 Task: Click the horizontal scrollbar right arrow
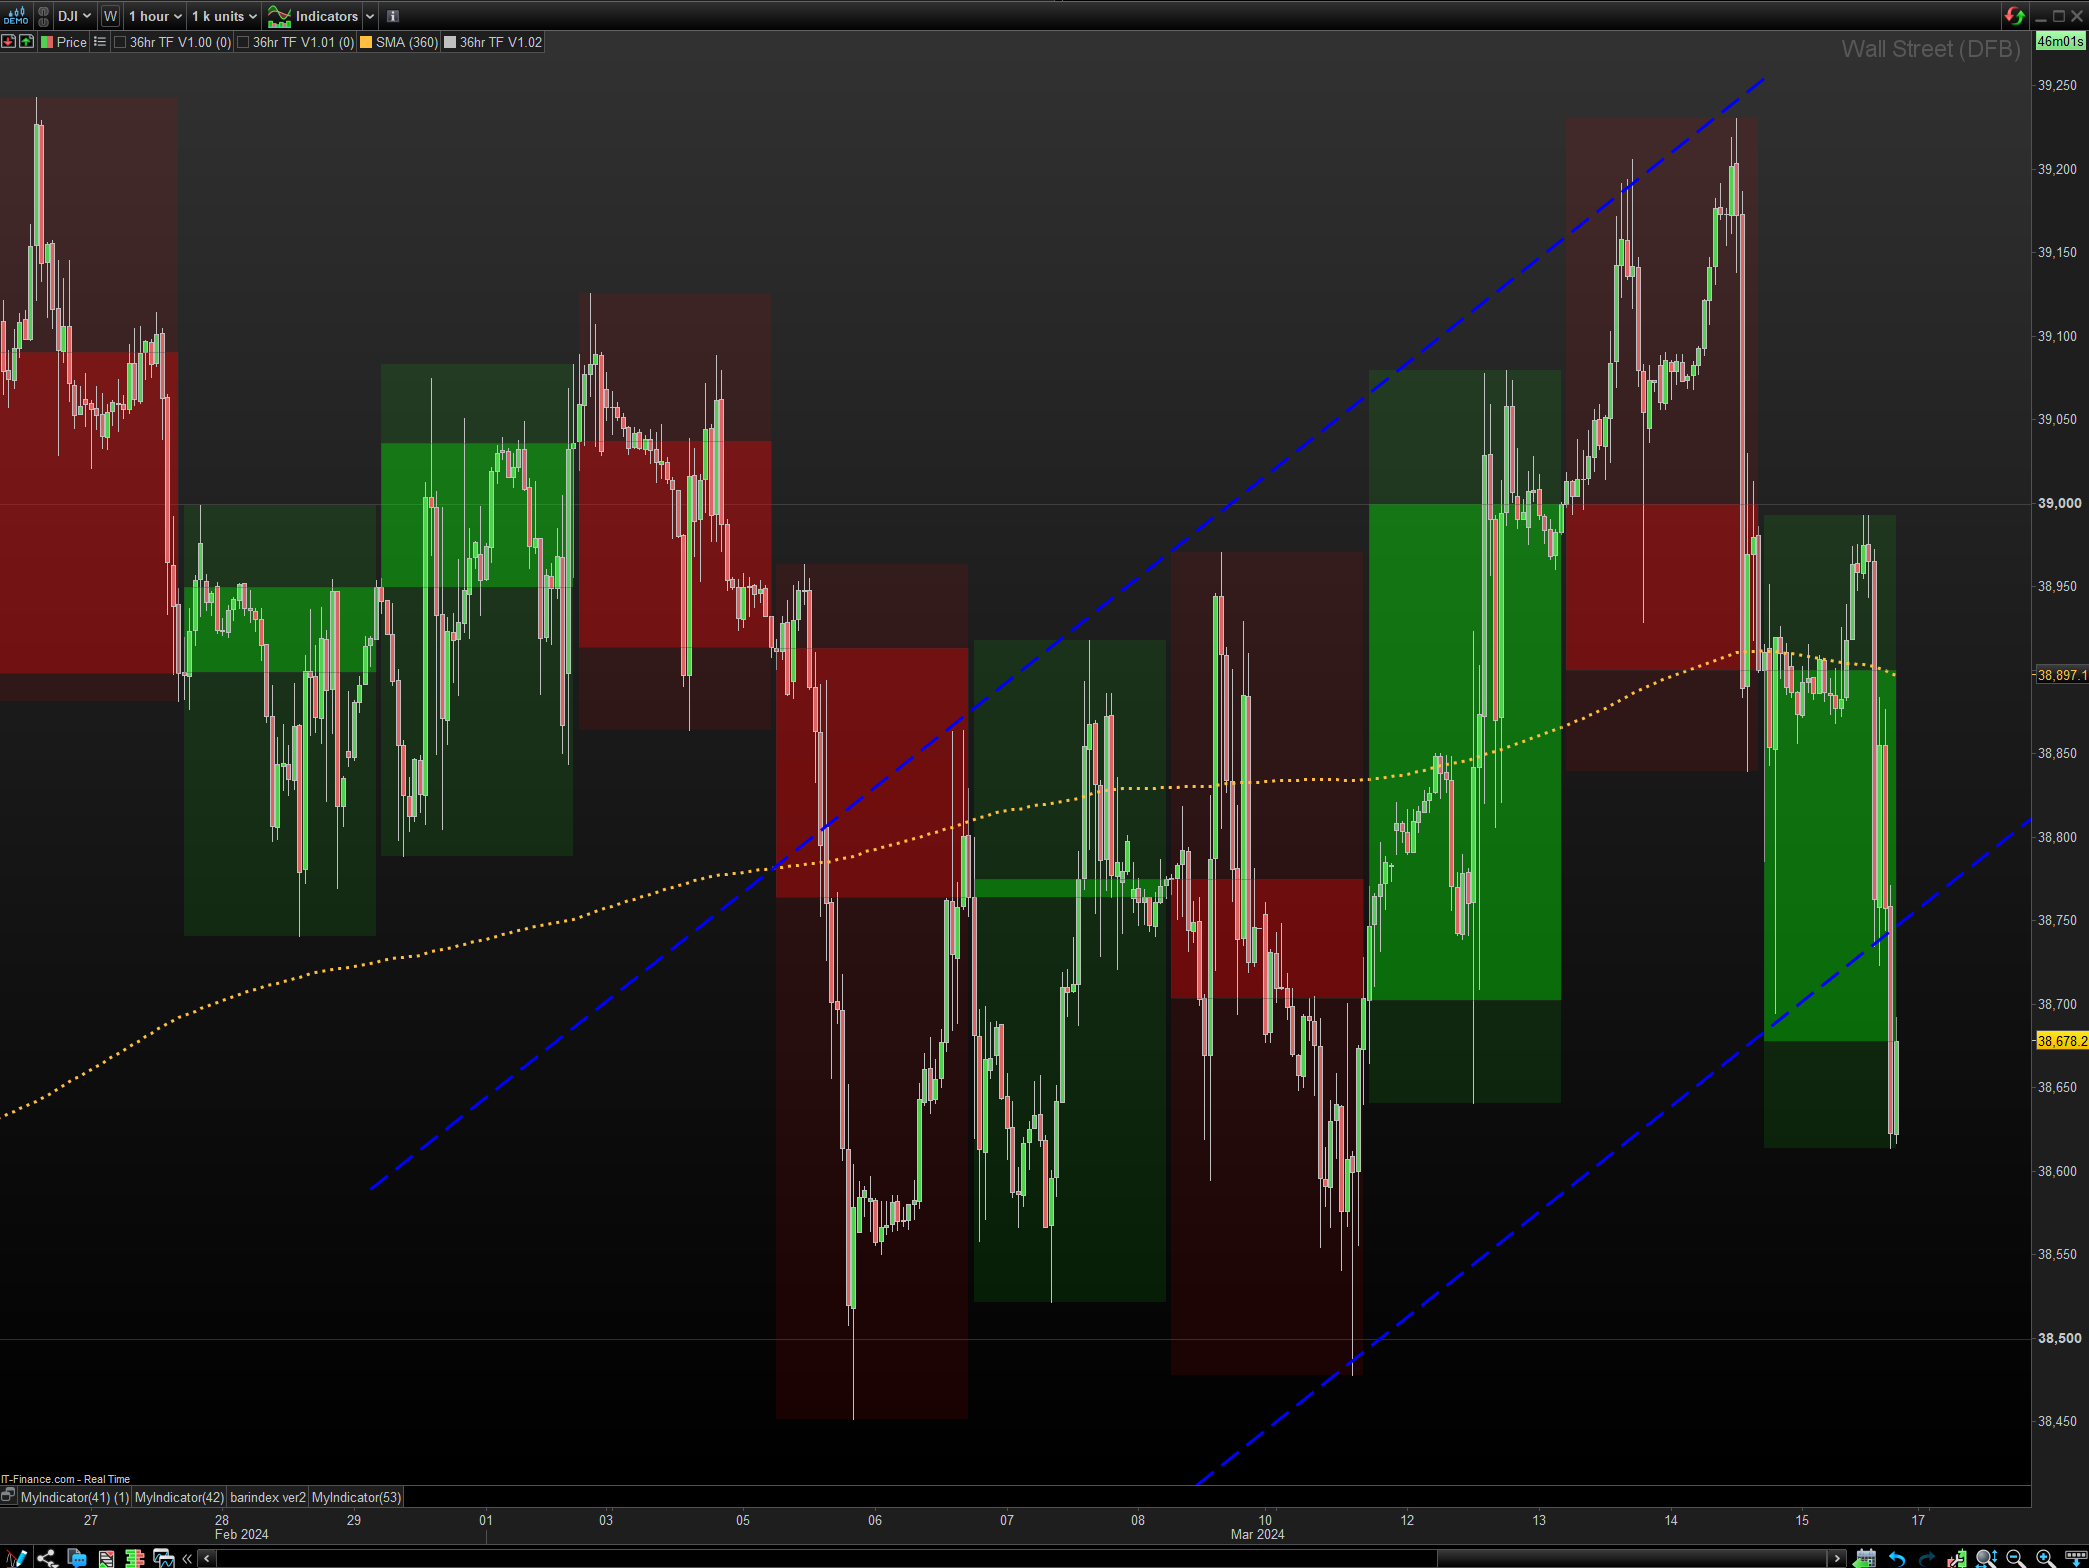pyautogui.click(x=1837, y=1558)
